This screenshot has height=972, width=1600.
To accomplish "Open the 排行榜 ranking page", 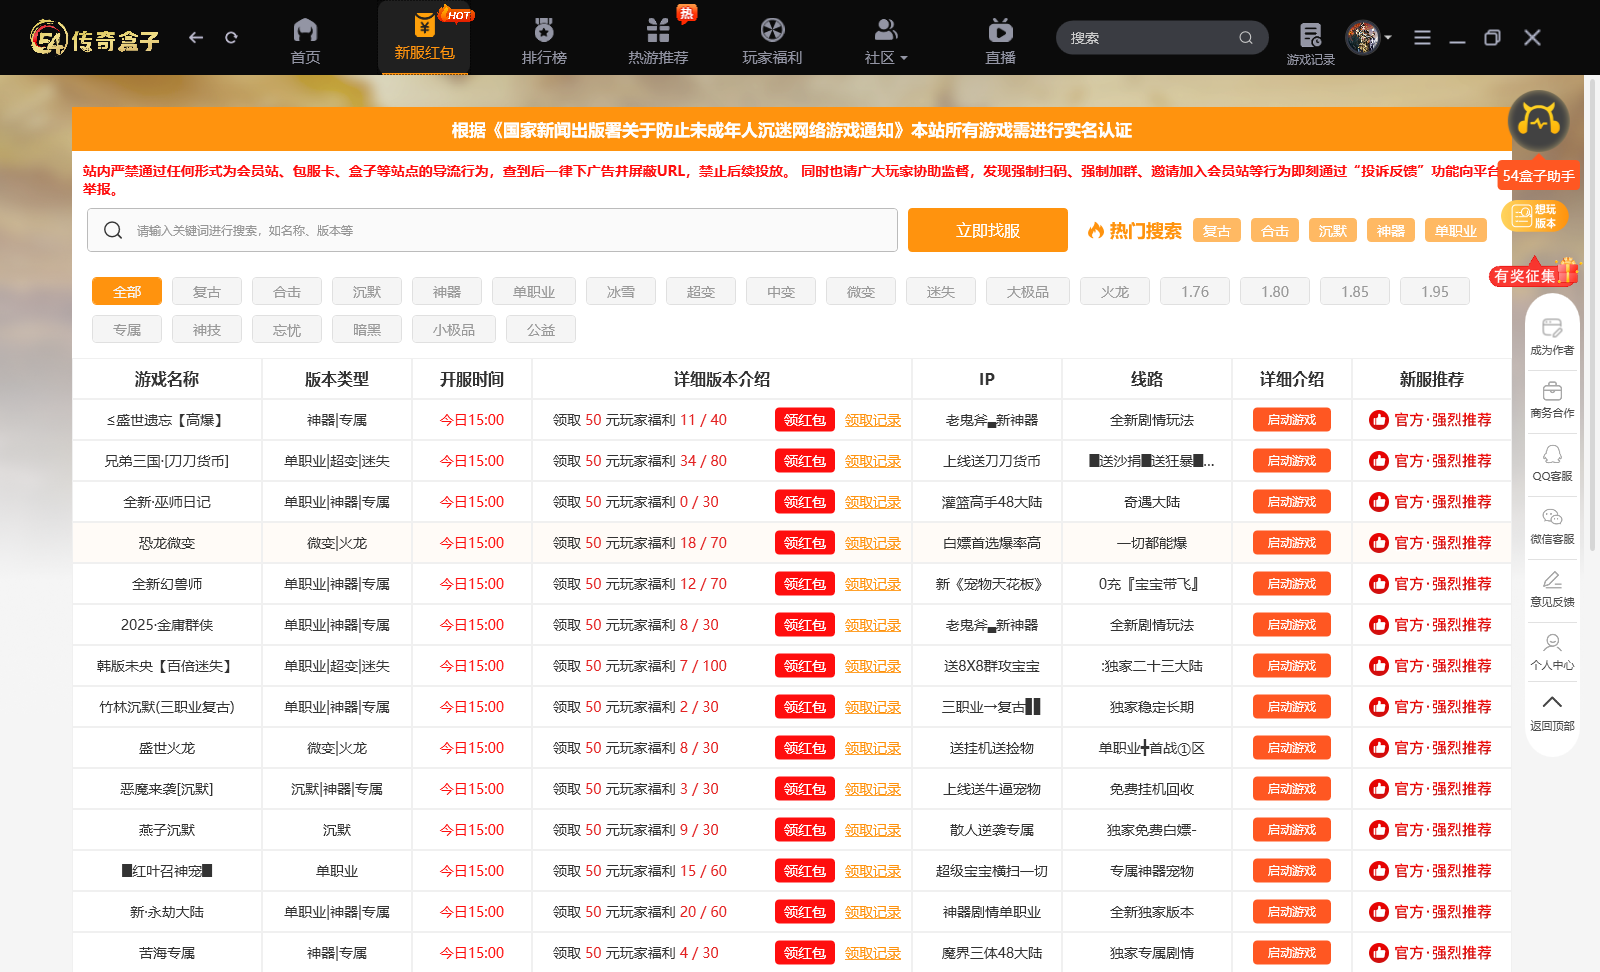I will (544, 40).
